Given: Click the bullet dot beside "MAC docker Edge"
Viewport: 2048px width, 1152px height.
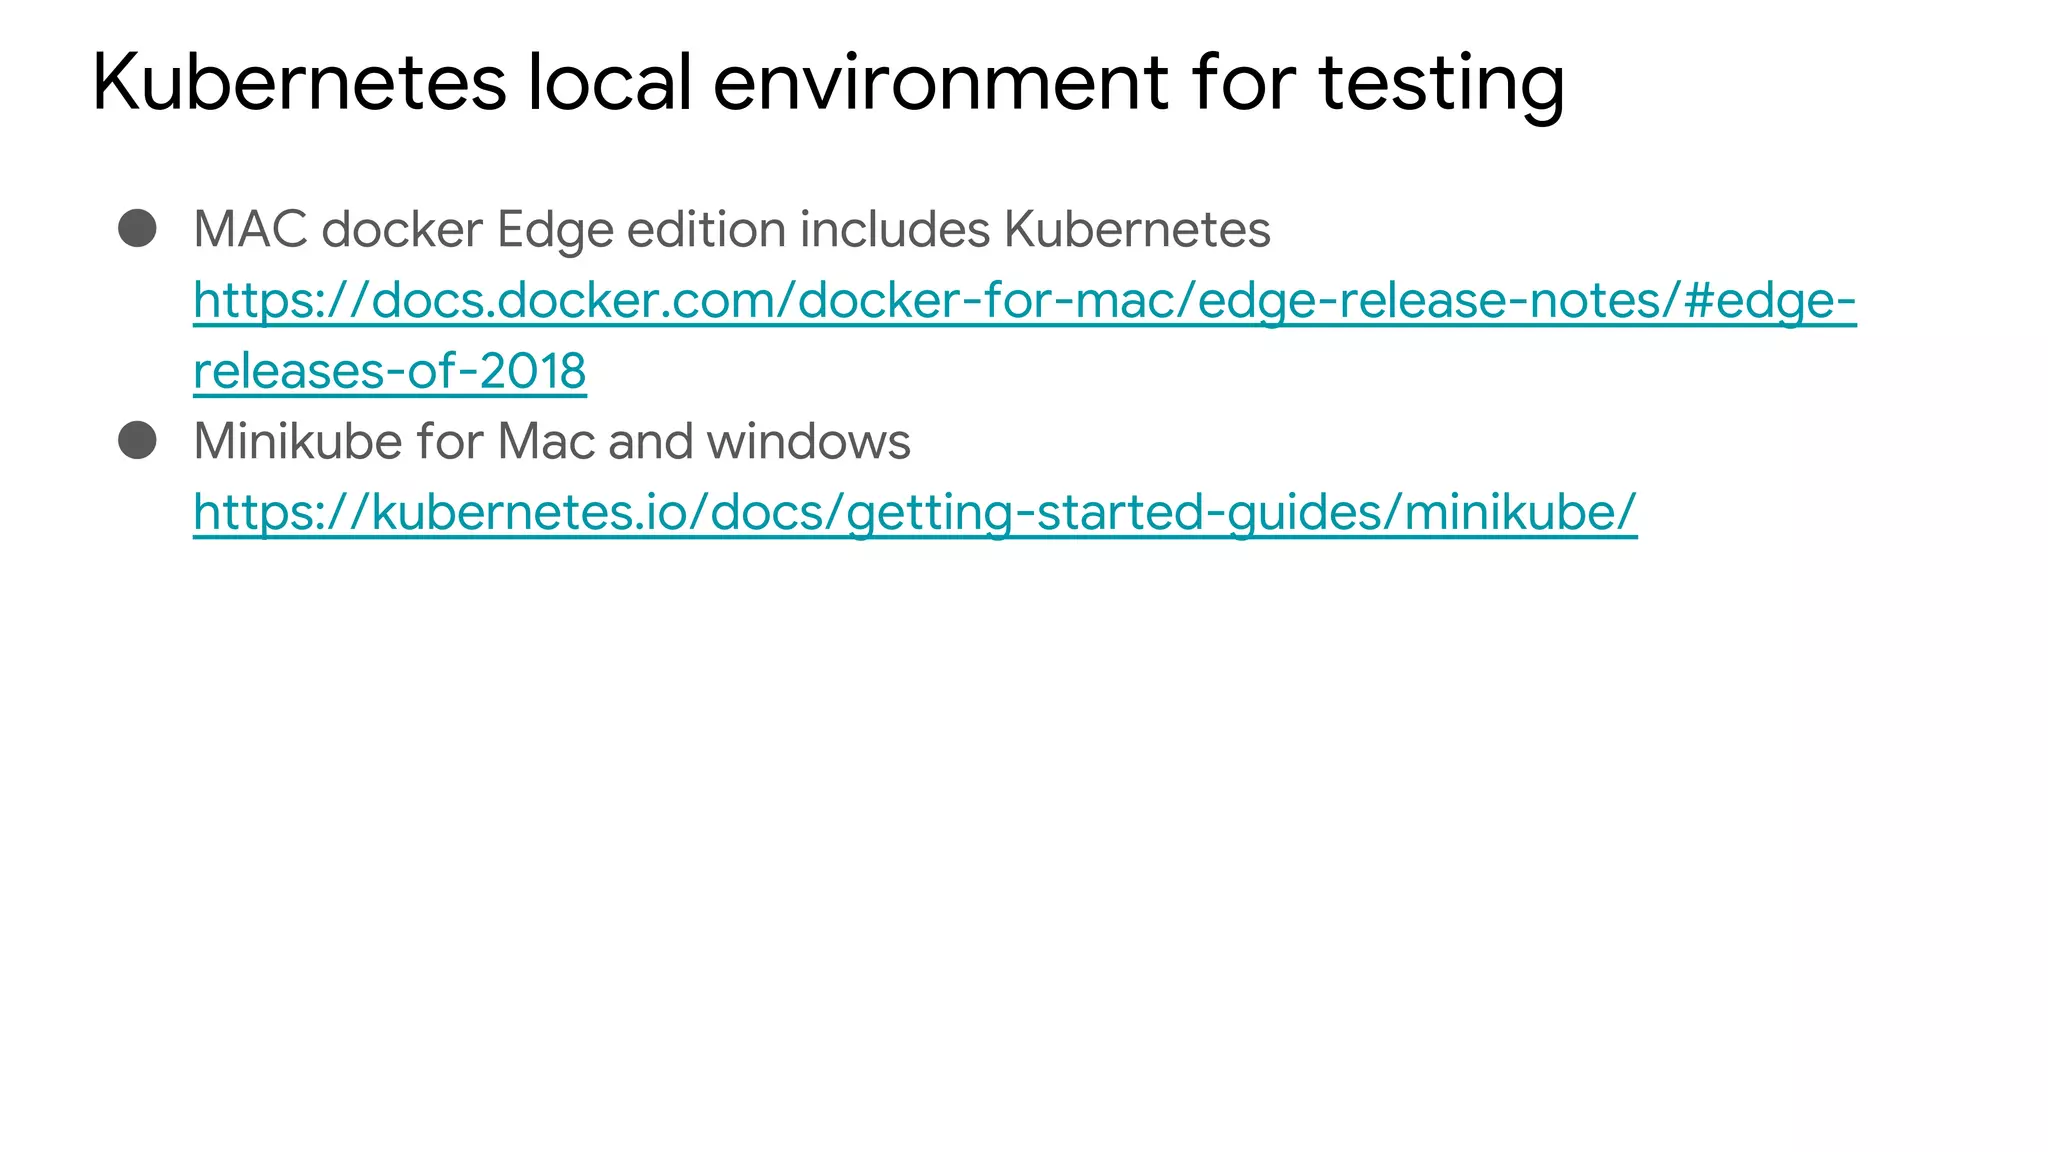Looking at the screenshot, I should (x=137, y=228).
